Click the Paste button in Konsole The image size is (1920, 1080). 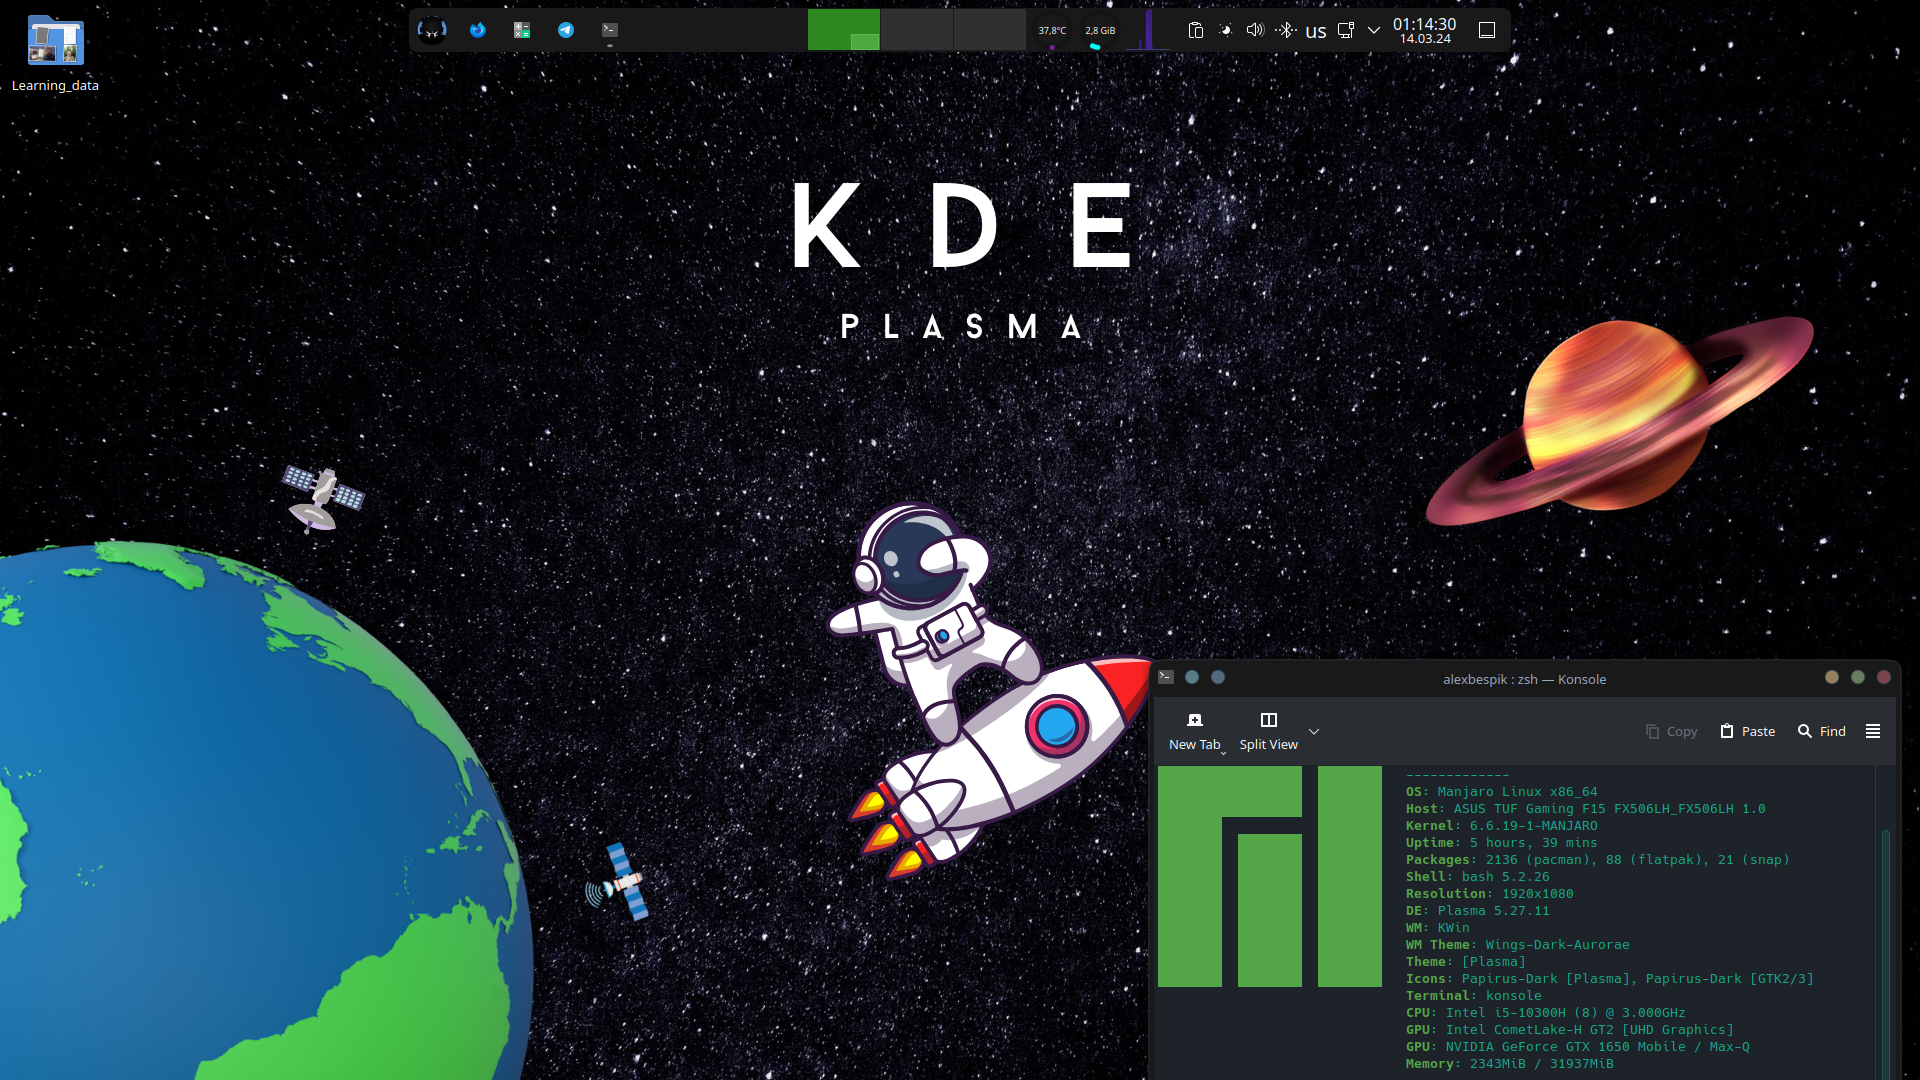1747,731
